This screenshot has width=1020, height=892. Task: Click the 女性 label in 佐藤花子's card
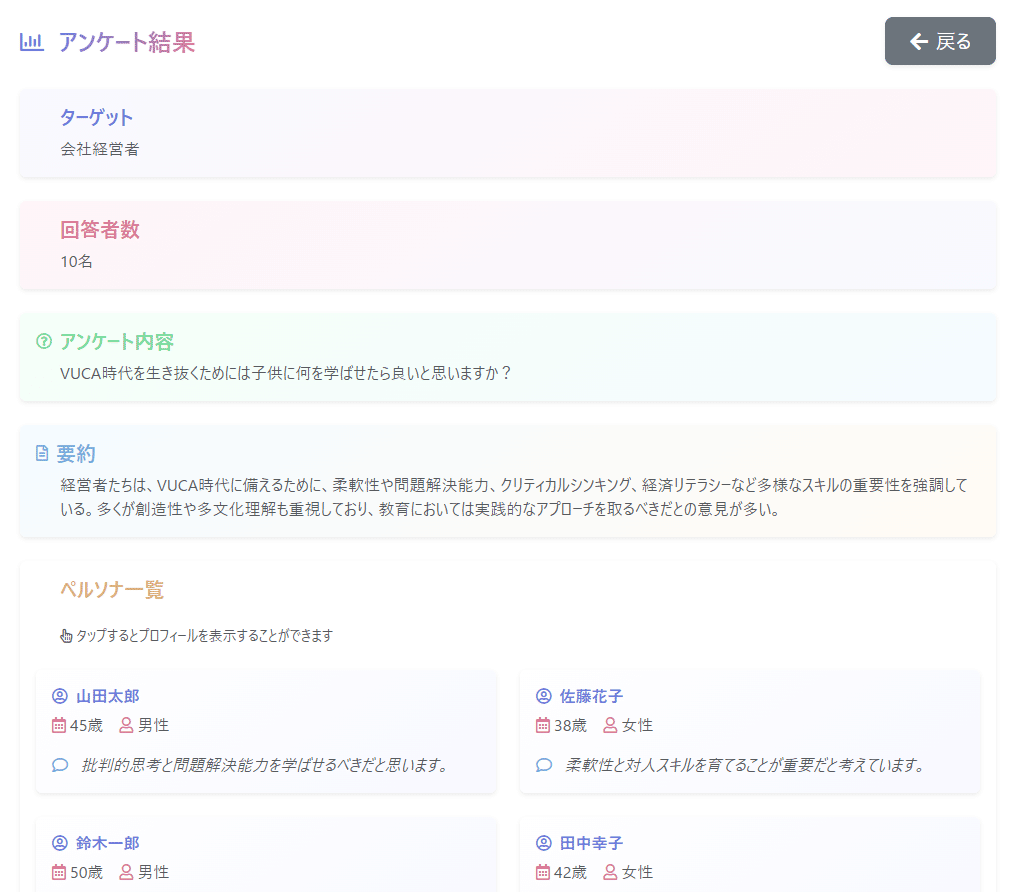pos(638,725)
